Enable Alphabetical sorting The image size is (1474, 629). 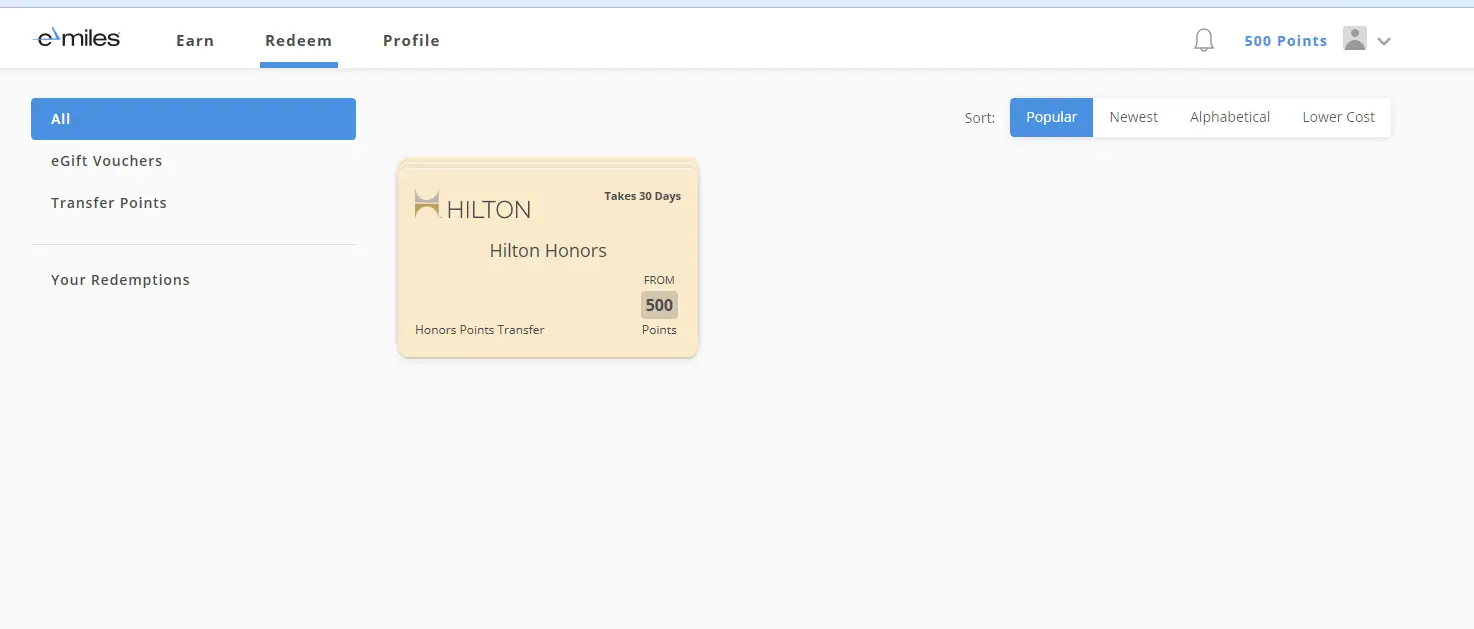click(x=1229, y=117)
